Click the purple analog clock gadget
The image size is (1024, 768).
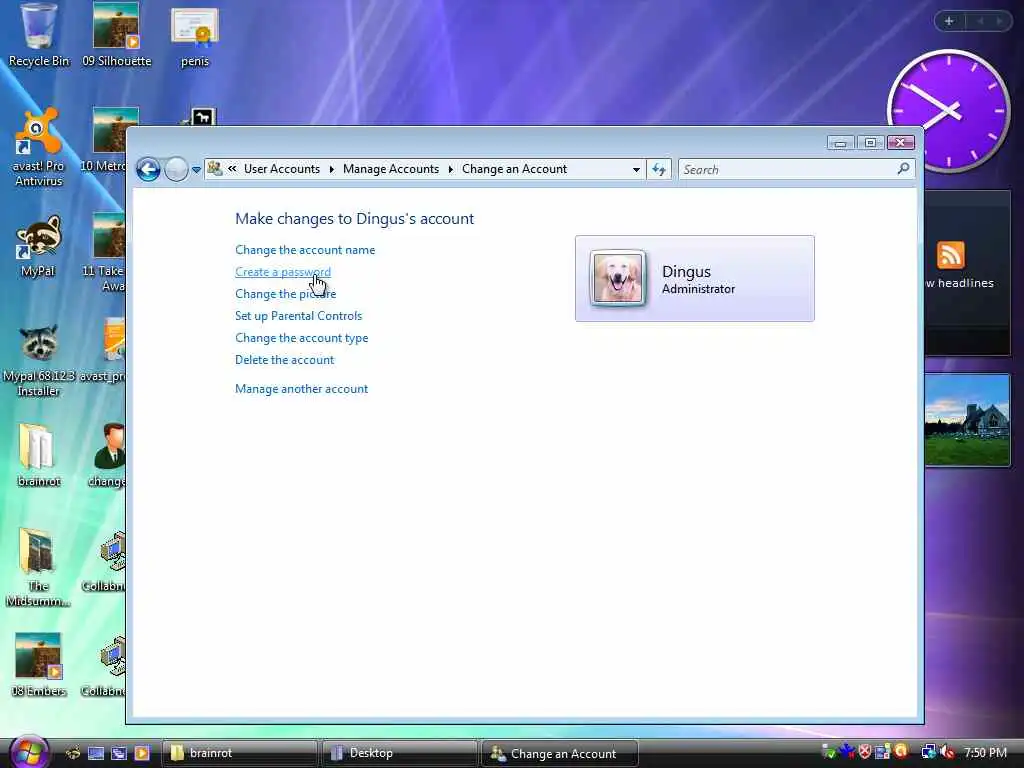coord(948,111)
